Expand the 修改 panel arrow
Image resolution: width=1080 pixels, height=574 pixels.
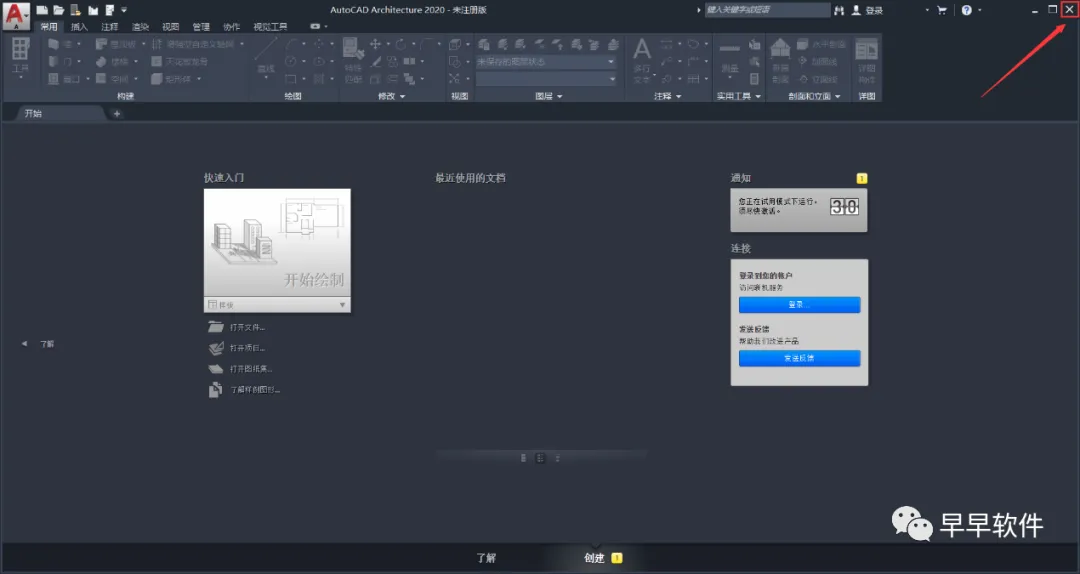(x=402, y=96)
